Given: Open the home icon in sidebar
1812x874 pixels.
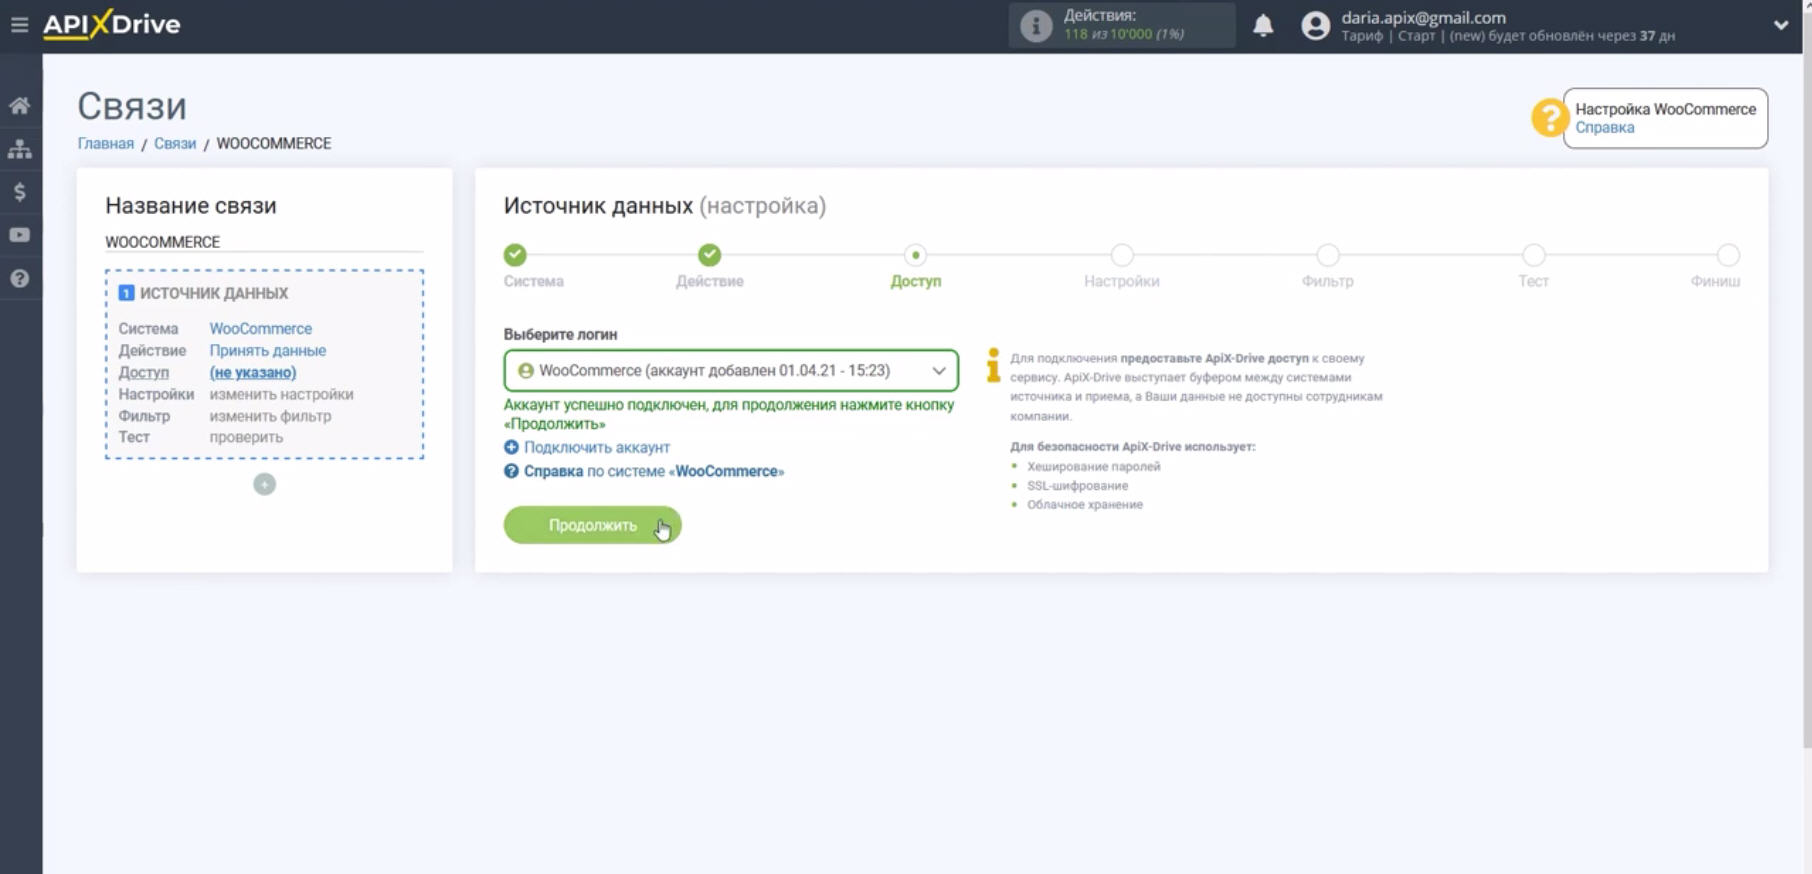Looking at the screenshot, I should pyautogui.click(x=20, y=105).
